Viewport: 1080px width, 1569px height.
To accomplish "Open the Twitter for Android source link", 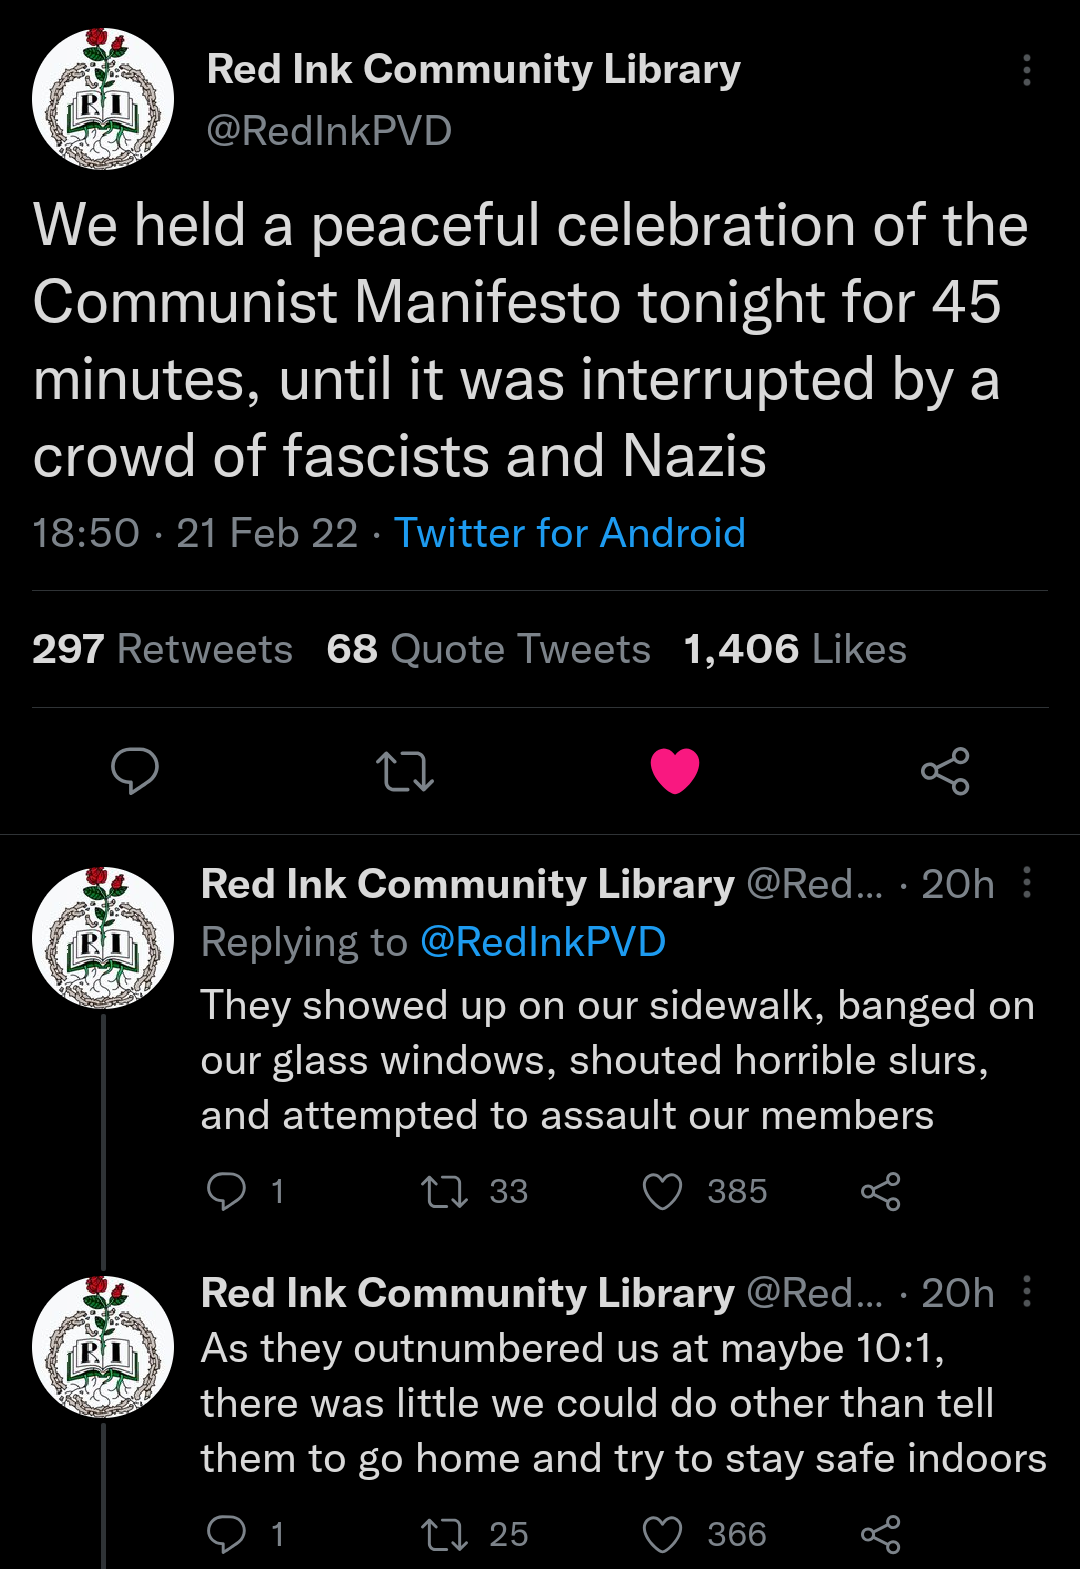I will click(x=570, y=533).
